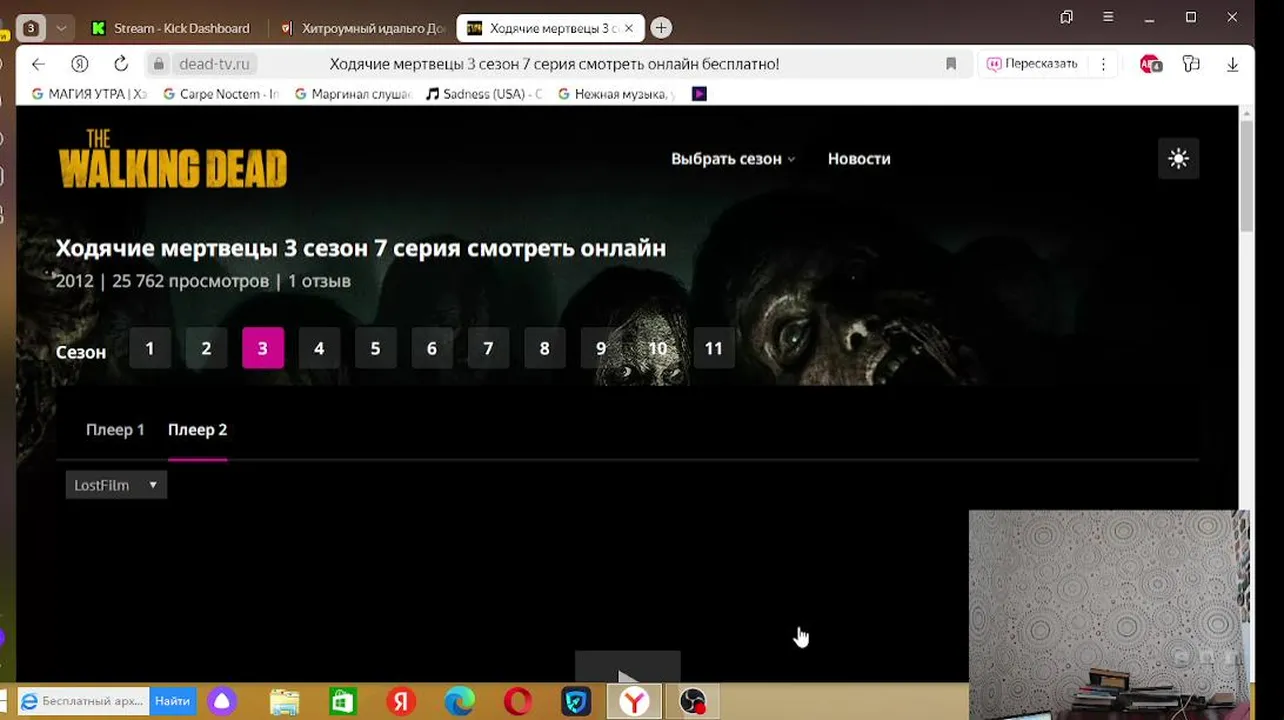Switch to Хитроумный идальго tab
The width and height of the screenshot is (1284, 720).
pos(363,28)
